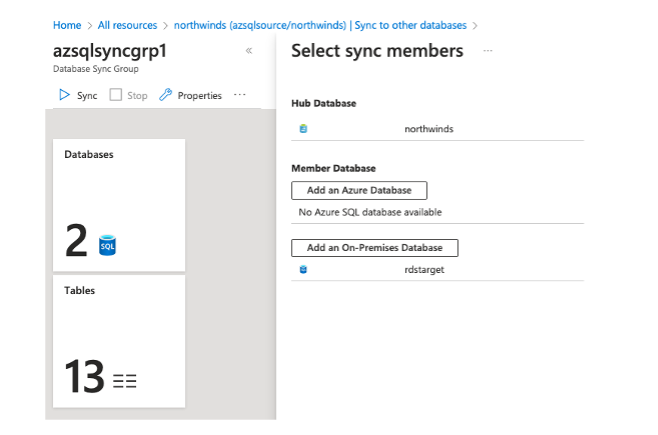Image resolution: width=658 pixels, height=435 pixels.
Task: Click 'No Azure SQL database available' text
Action: (x=370, y=212)
